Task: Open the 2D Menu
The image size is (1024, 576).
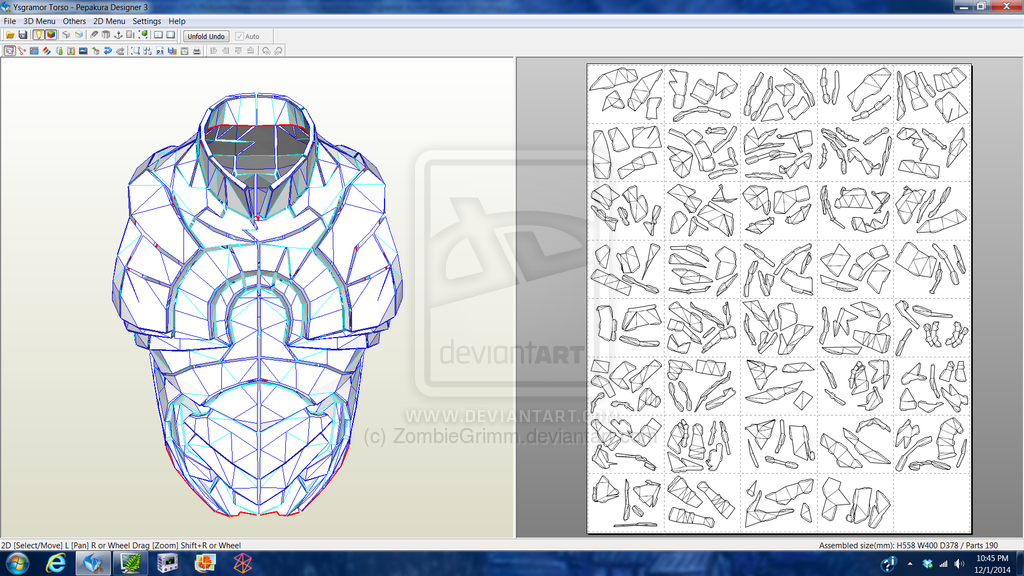Action: pyautogui.click(x=109, y=21)
